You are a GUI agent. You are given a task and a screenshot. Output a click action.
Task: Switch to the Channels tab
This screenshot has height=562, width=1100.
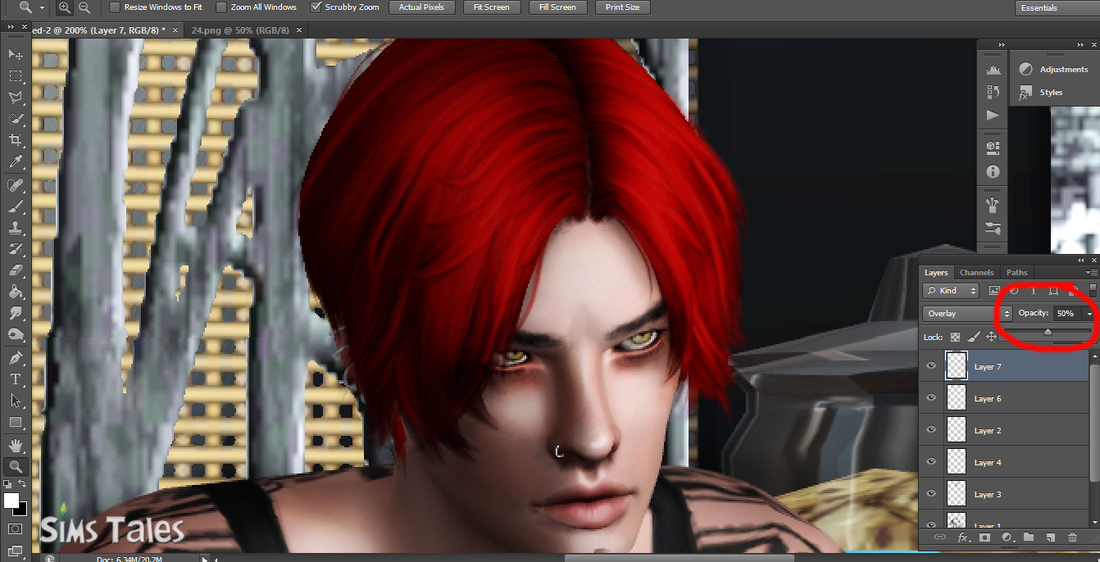[x=977, y=272]
